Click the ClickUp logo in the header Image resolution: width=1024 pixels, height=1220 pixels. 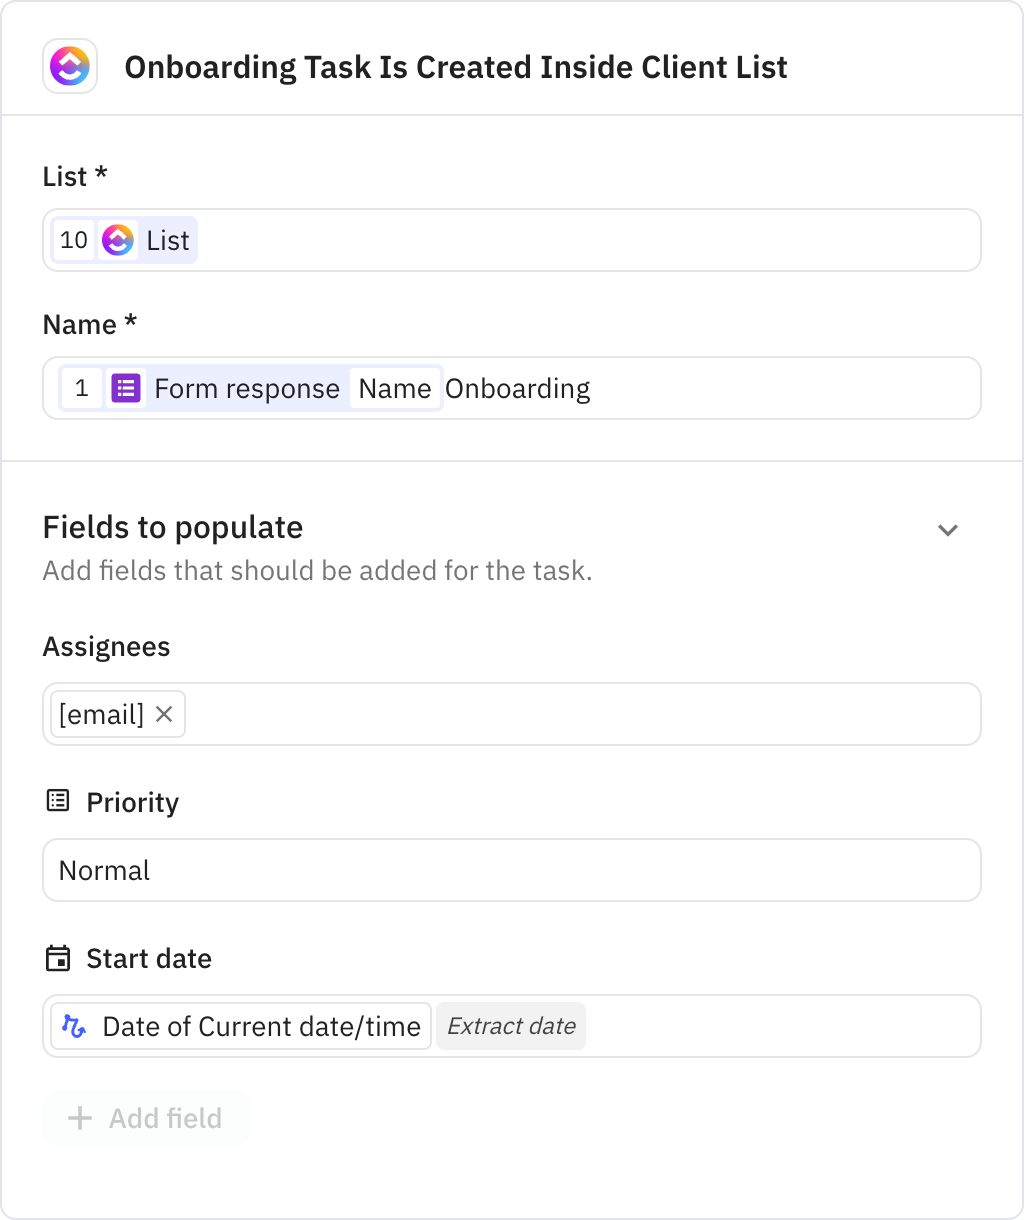(x=70, y=67)
